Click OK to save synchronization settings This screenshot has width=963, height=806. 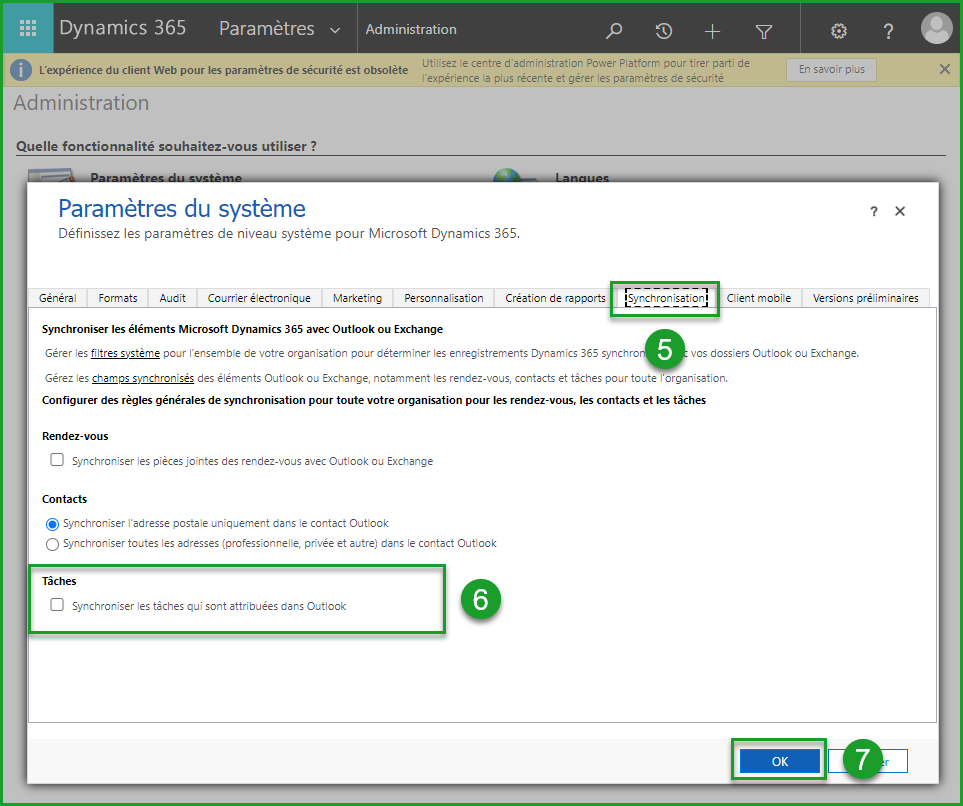(x=778, y=760)
